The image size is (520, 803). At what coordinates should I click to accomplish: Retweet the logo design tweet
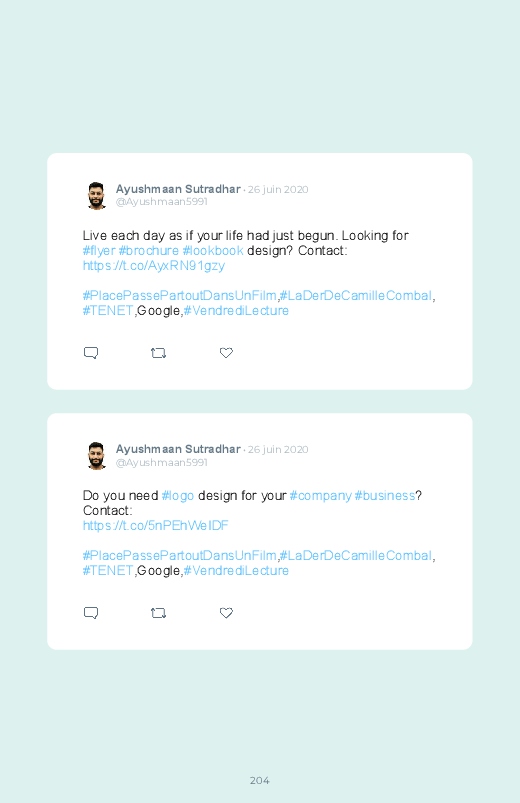click(x=158, y=613)
